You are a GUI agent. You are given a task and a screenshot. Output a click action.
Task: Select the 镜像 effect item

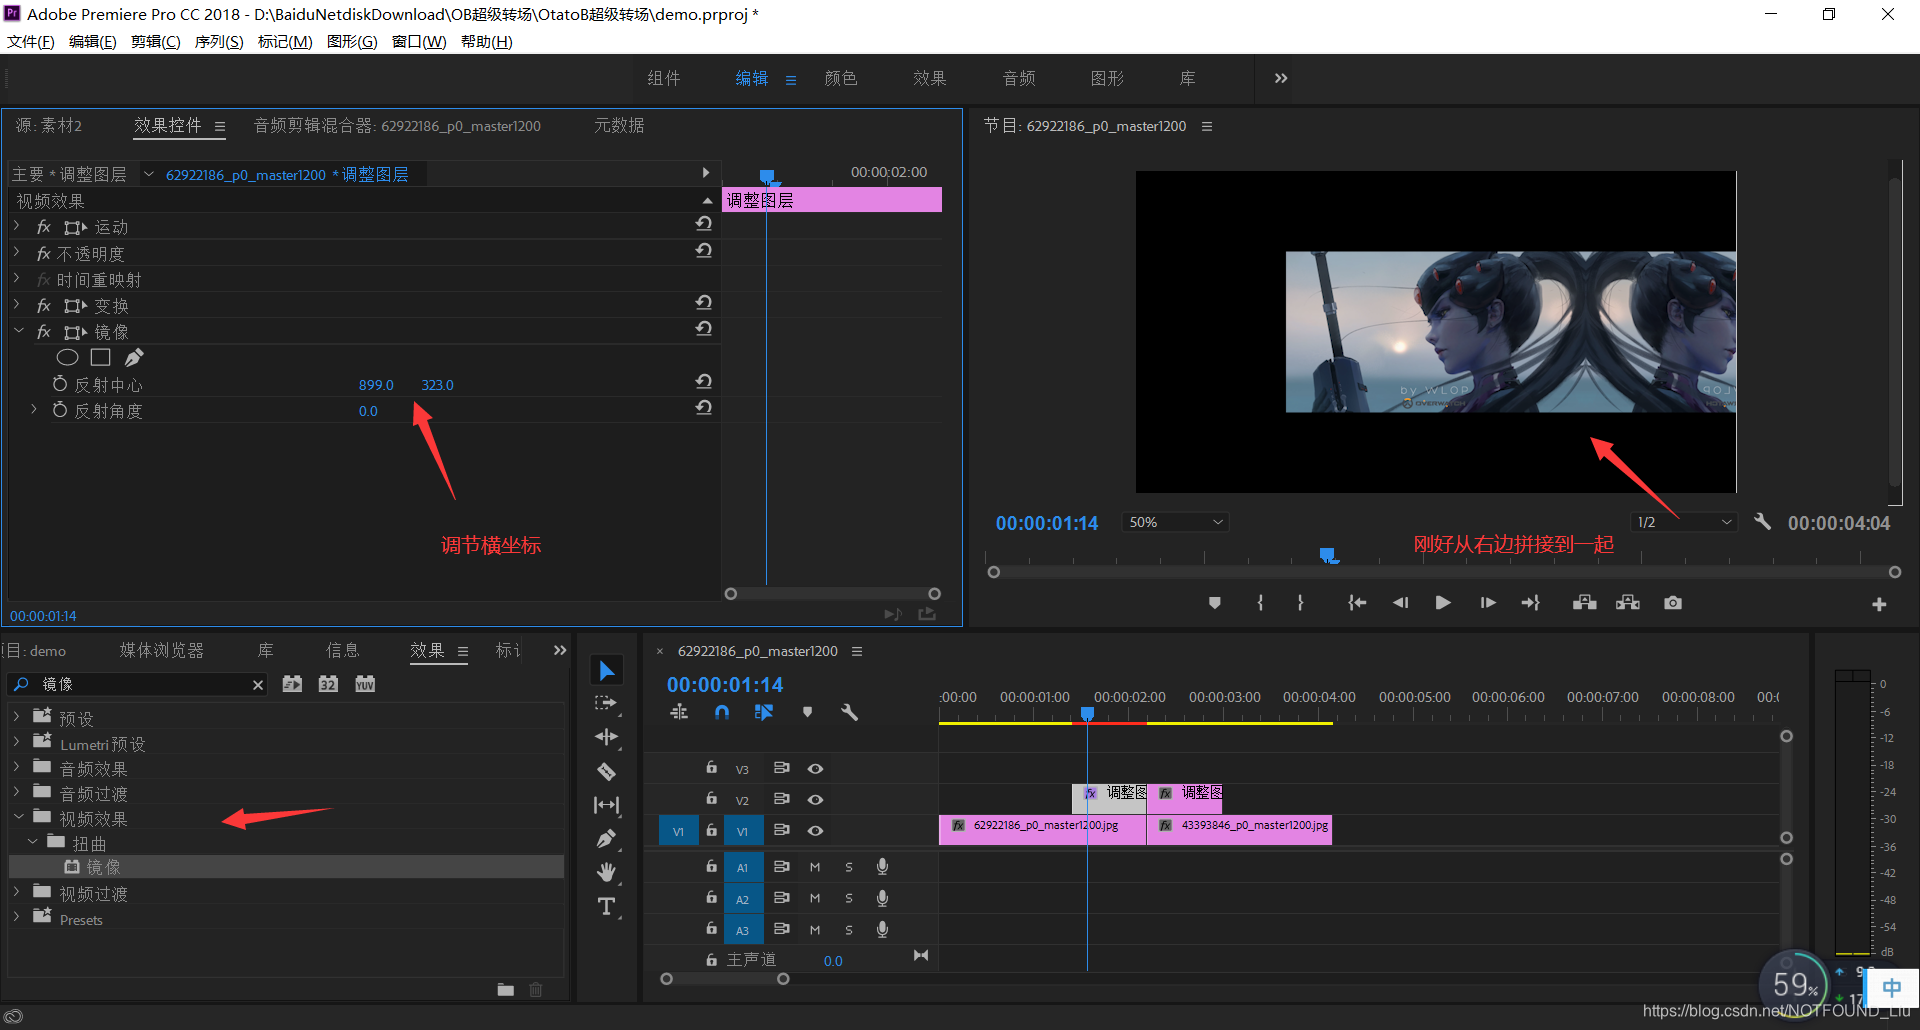(x=287, y=867)
